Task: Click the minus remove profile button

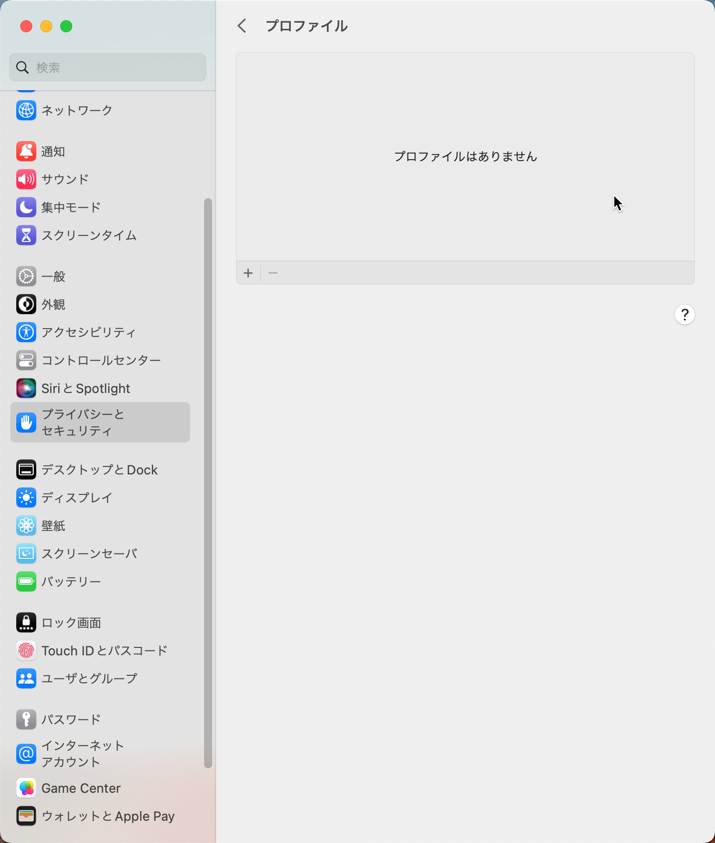Action: tap(273, 273)
